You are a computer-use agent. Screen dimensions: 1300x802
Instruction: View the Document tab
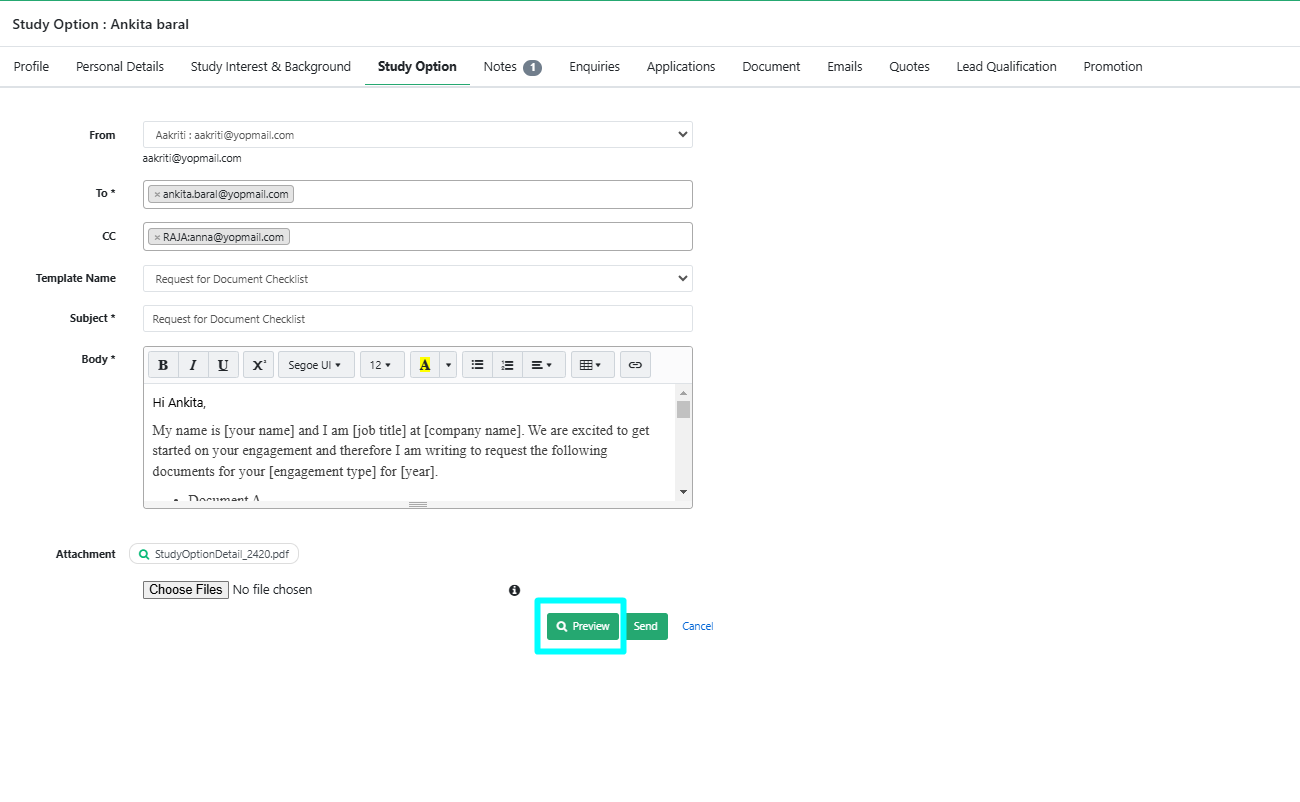point(771,67)
